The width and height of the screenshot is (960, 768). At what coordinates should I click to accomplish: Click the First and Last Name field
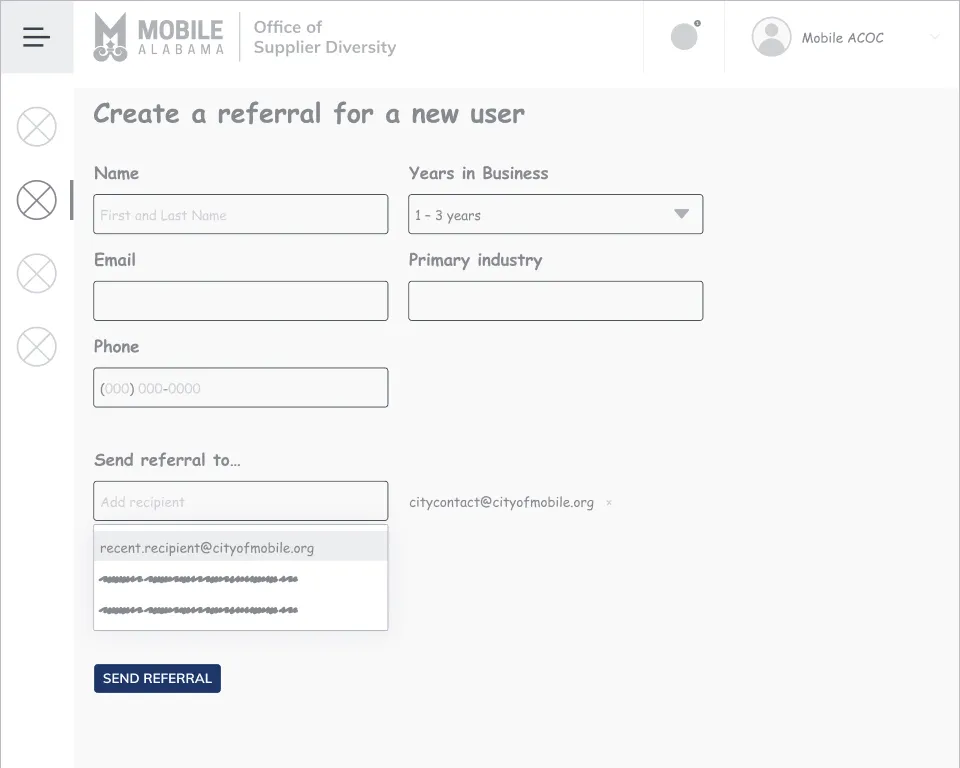point(240,213)
